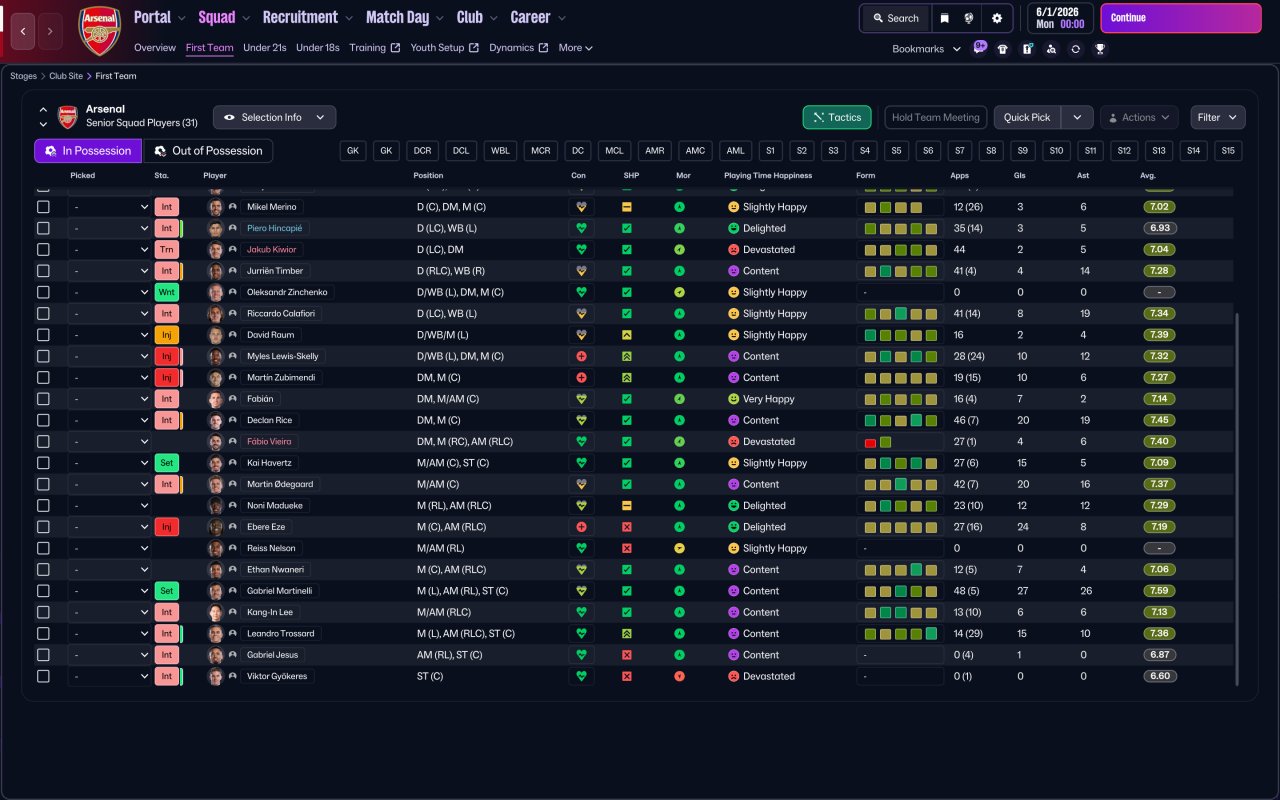The image size is (1280, 800).
Task: Click the condition heart icon for Kai Havertz
Action: [x=581, y=463]
